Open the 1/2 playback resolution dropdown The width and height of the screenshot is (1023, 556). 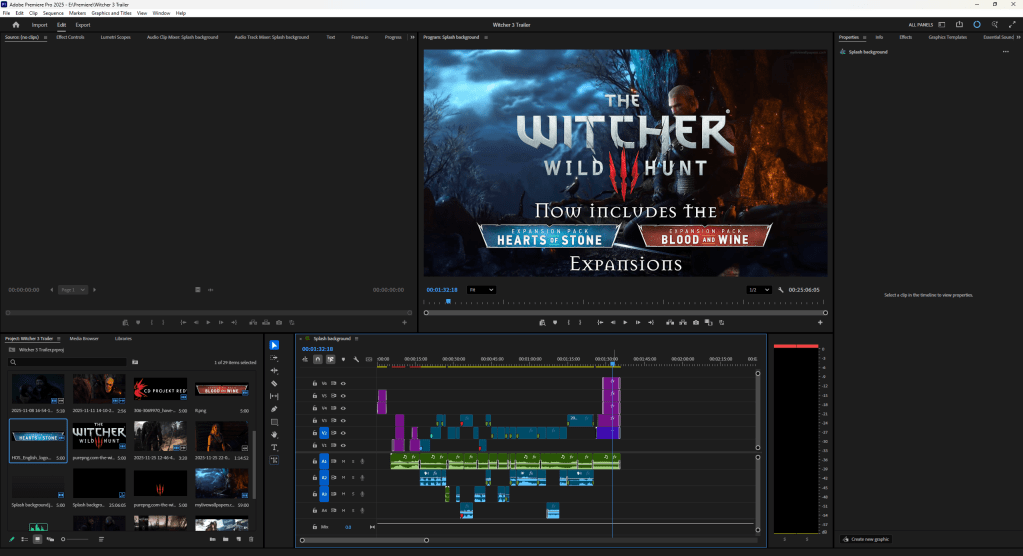click(x=759, y=290)
